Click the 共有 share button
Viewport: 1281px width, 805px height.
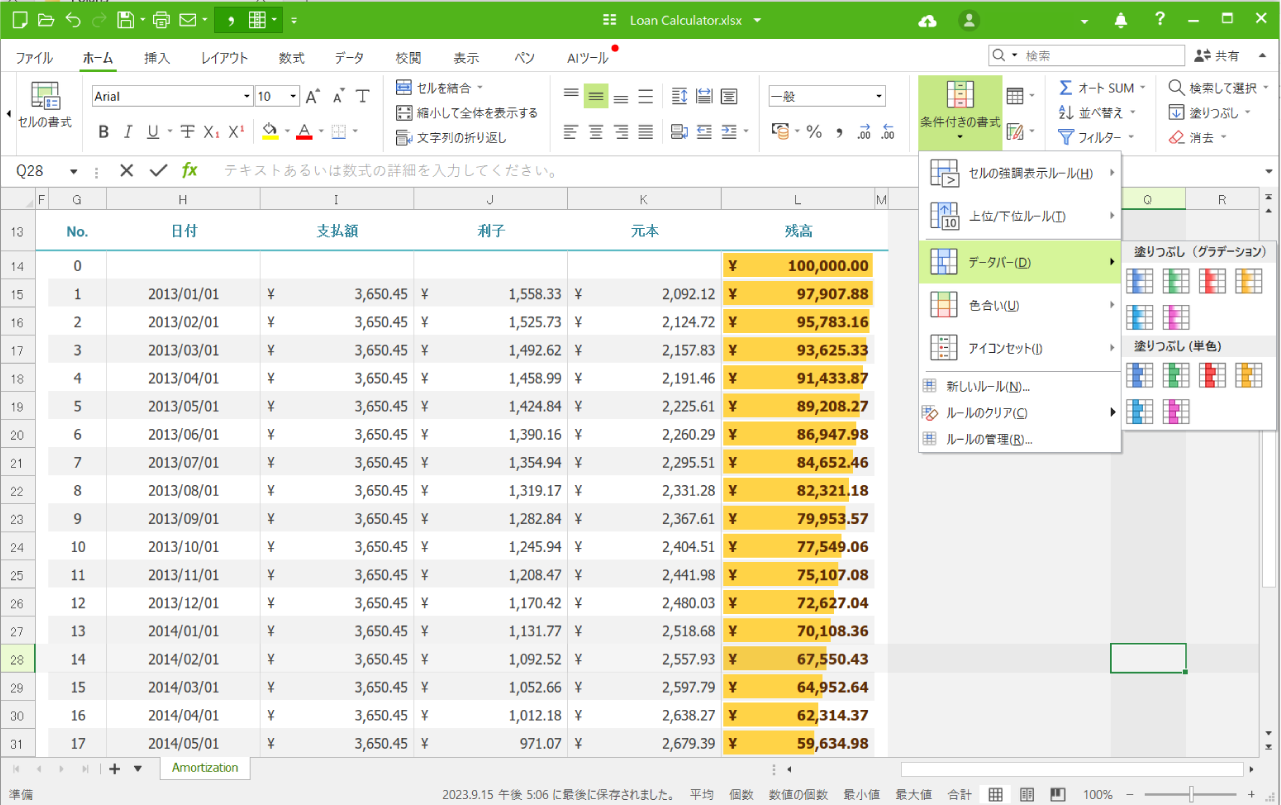click(x=1217, y=56)
